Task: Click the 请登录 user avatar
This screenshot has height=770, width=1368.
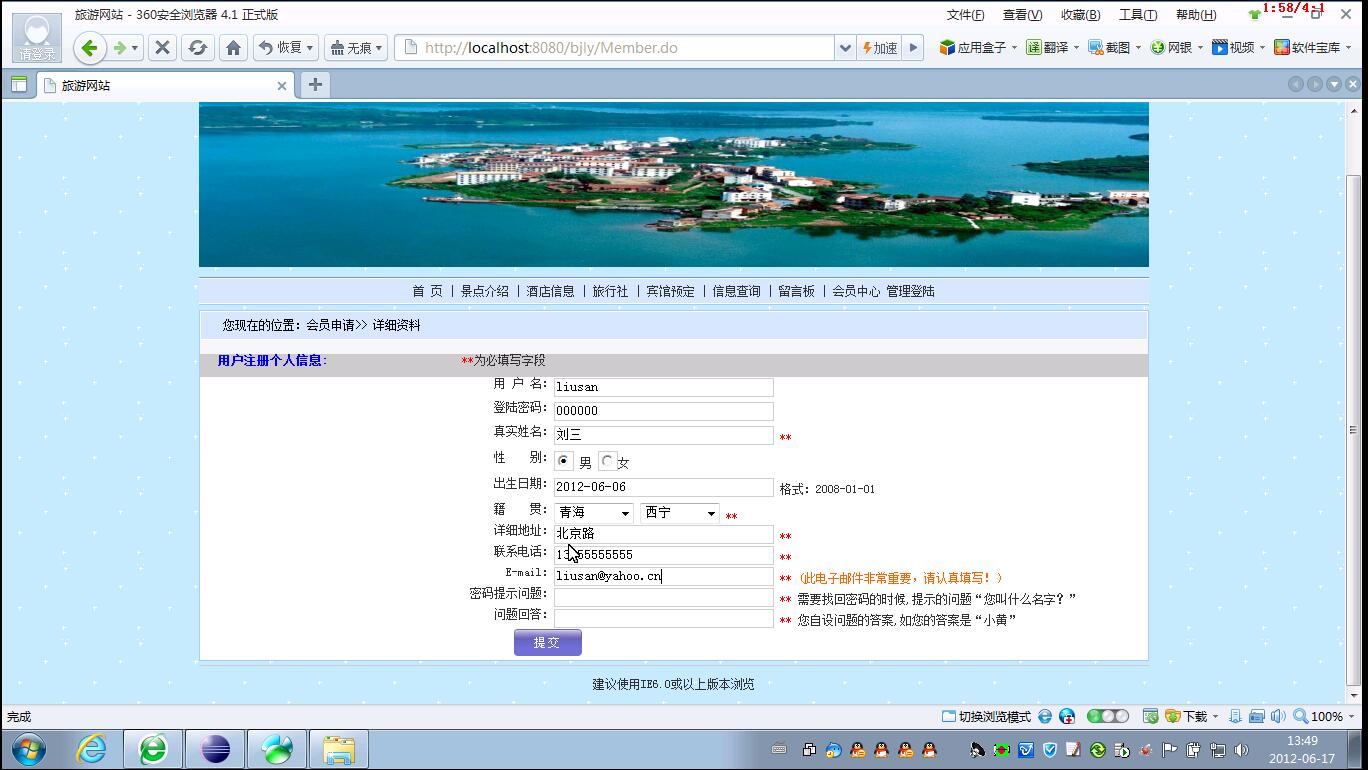Action: click(x=36, y=37)
